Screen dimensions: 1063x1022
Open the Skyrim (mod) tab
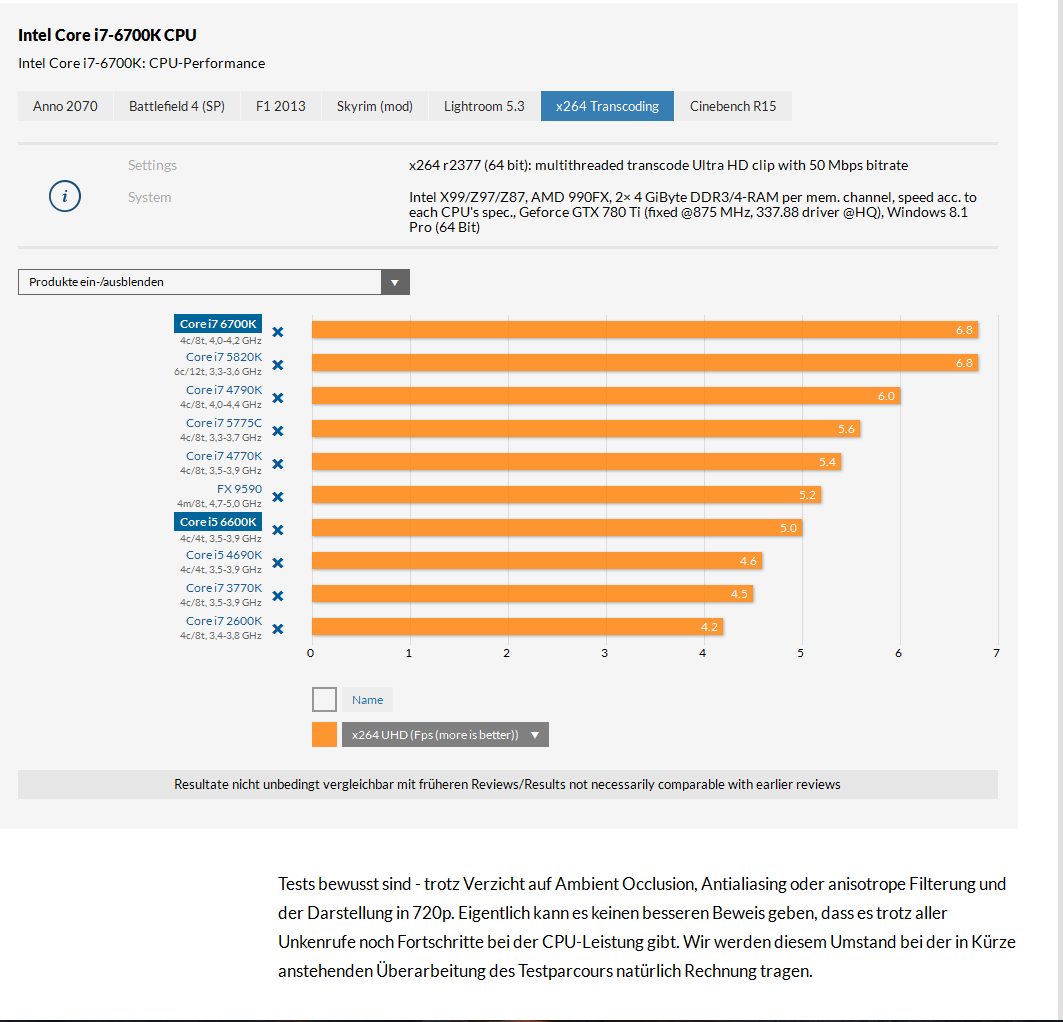coord(375,106)
